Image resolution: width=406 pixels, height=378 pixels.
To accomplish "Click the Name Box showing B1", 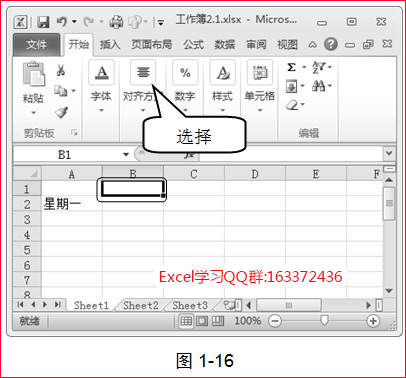I will [66, 155].
